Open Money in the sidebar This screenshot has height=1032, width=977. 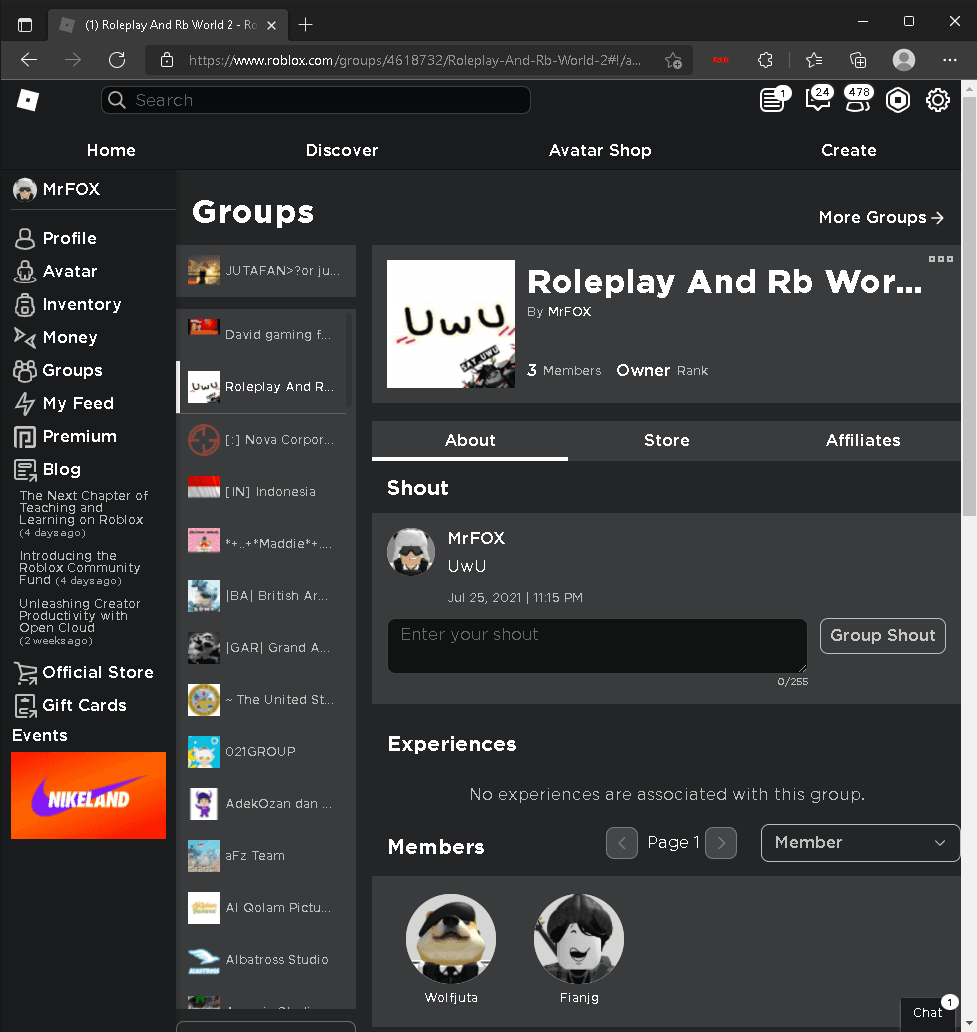pyautogui.click(x=56, y=337)
